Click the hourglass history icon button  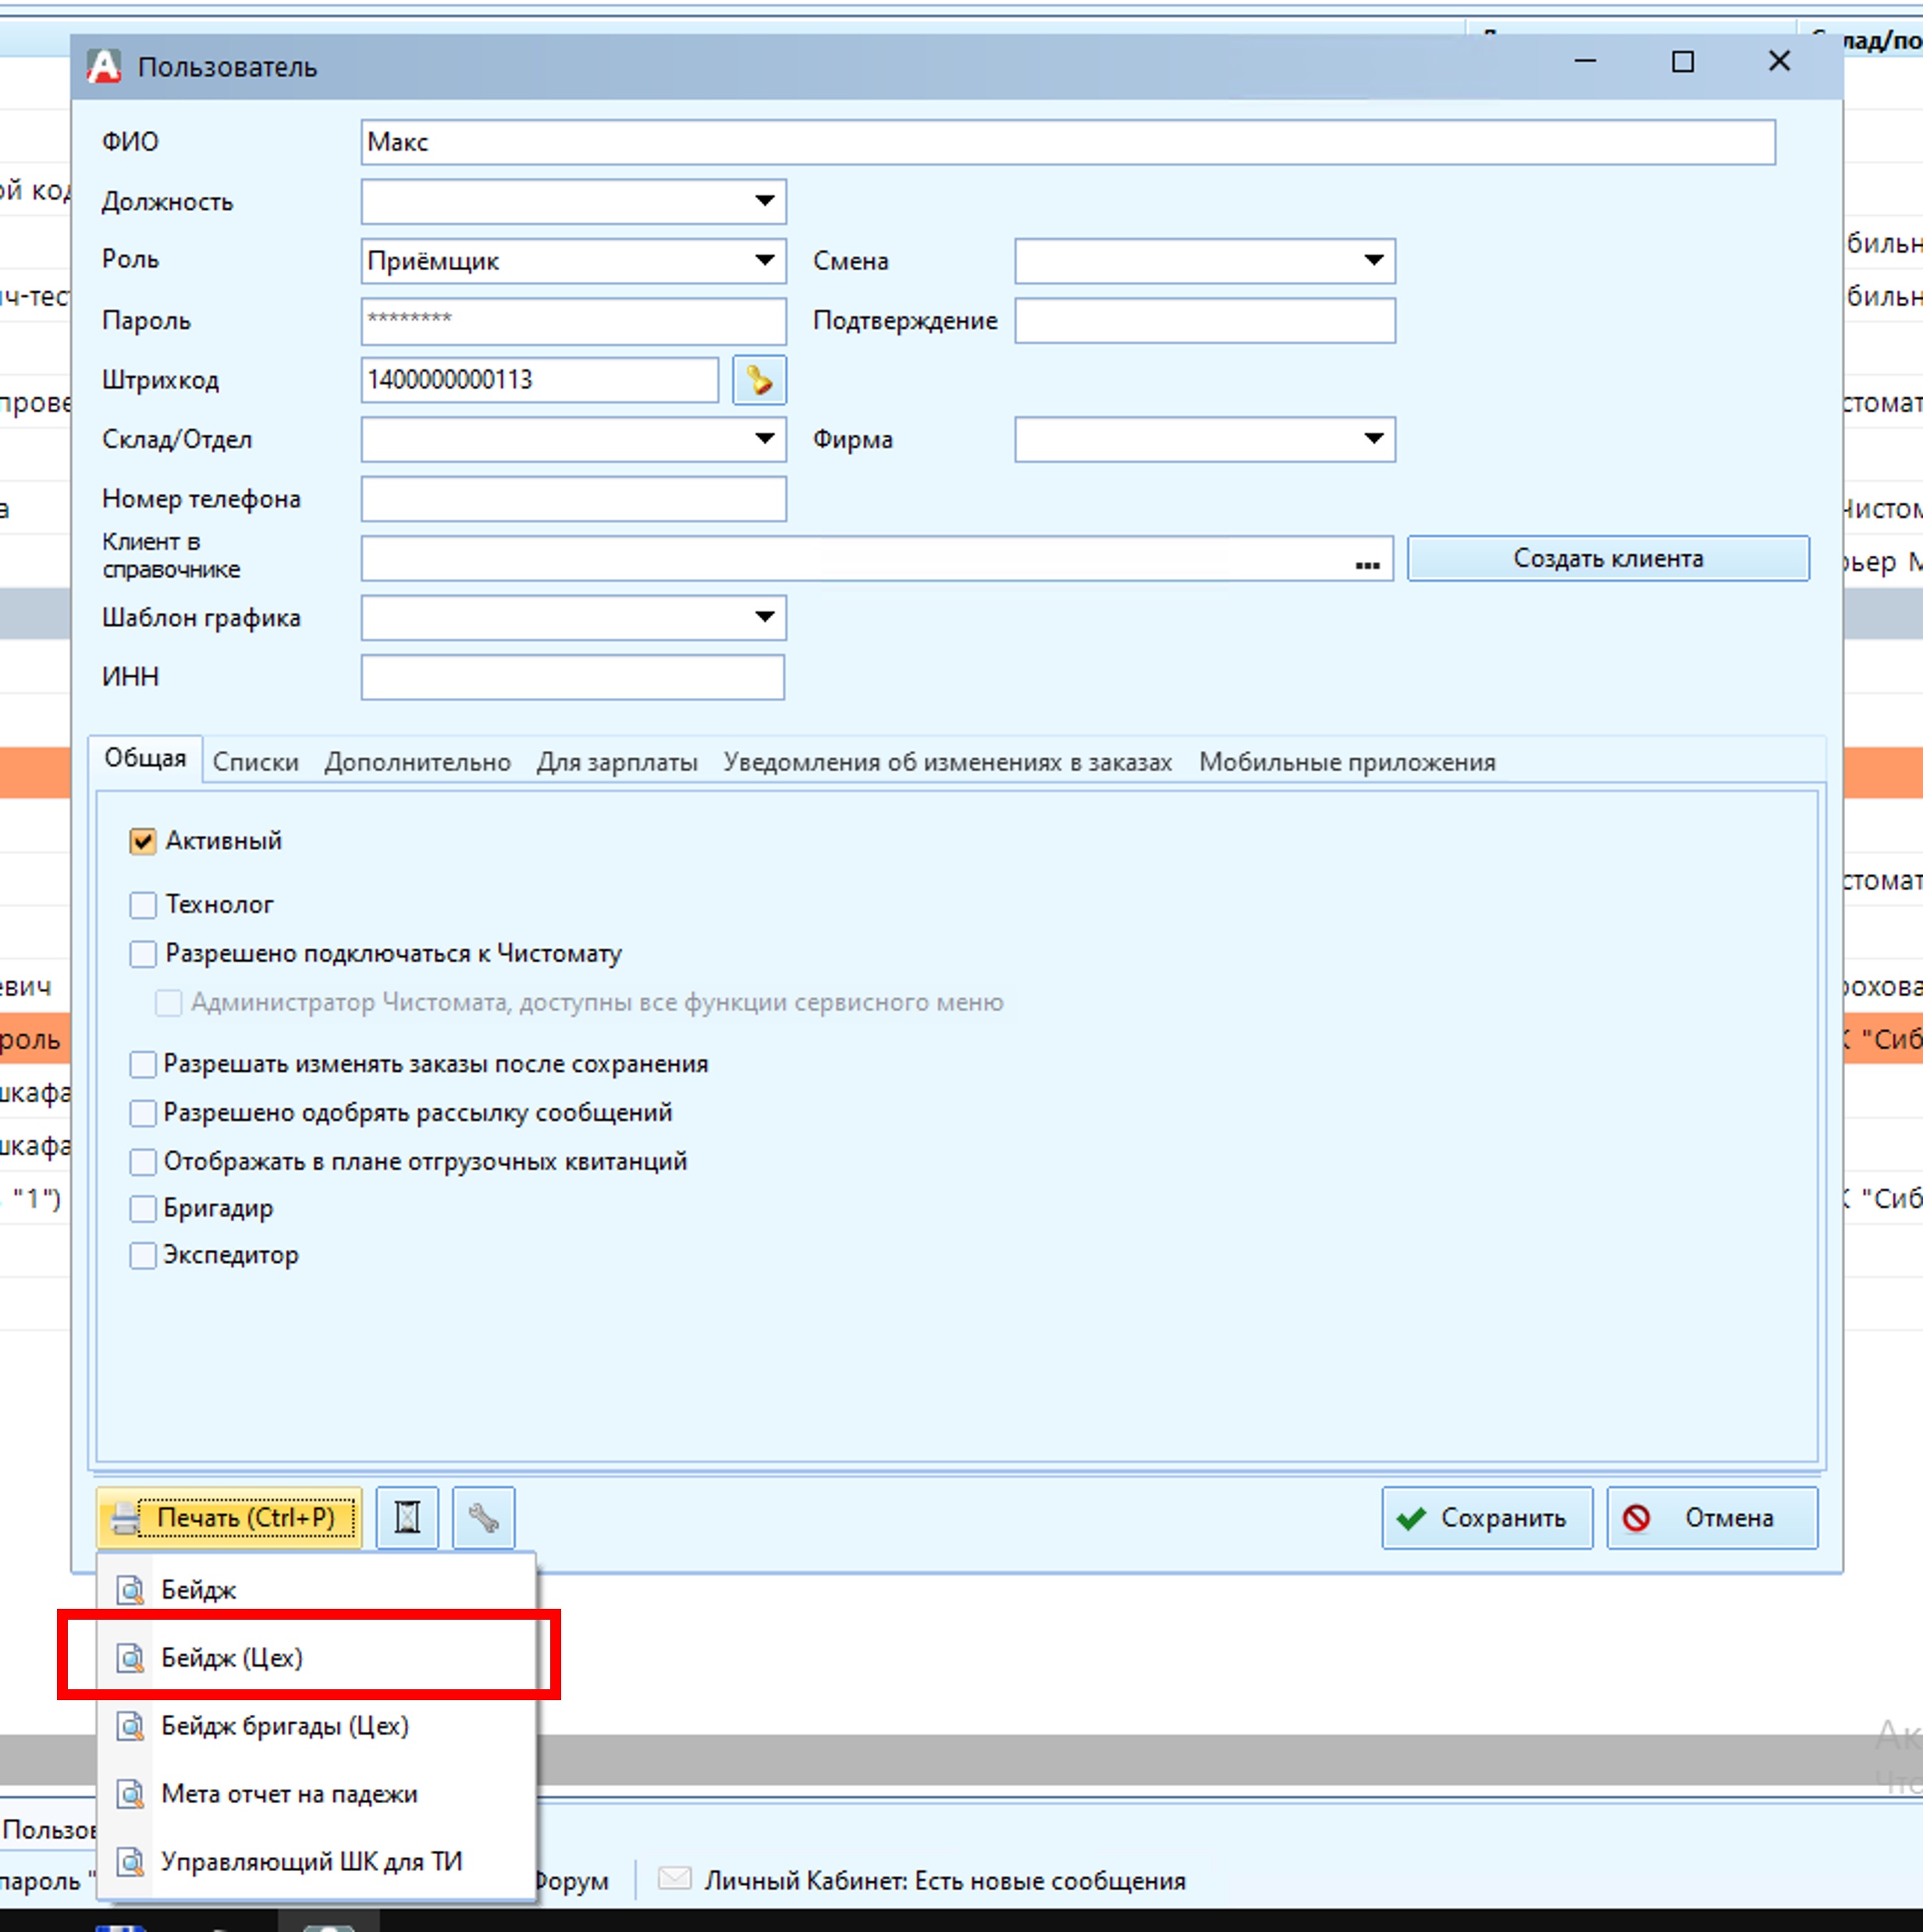pyautogui.click(x=407, y=1518)
